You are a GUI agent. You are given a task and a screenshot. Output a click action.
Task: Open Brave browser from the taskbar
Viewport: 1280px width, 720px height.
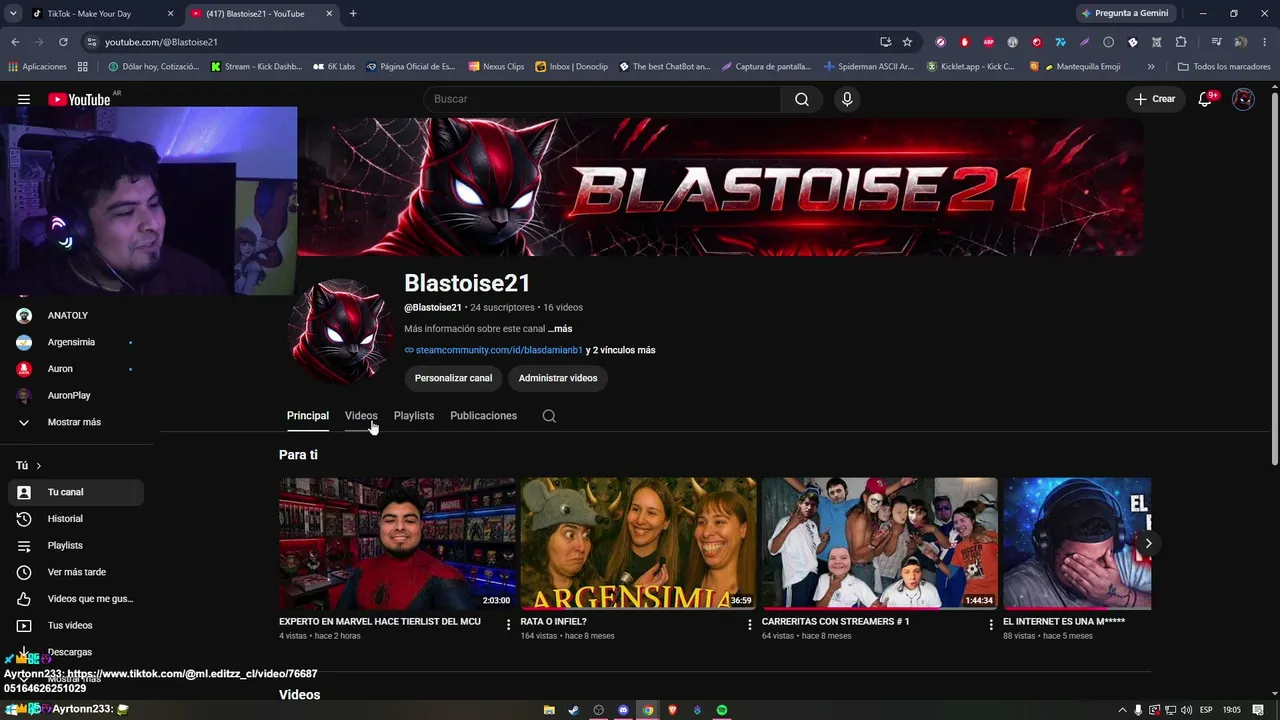(x=672, y=710)
